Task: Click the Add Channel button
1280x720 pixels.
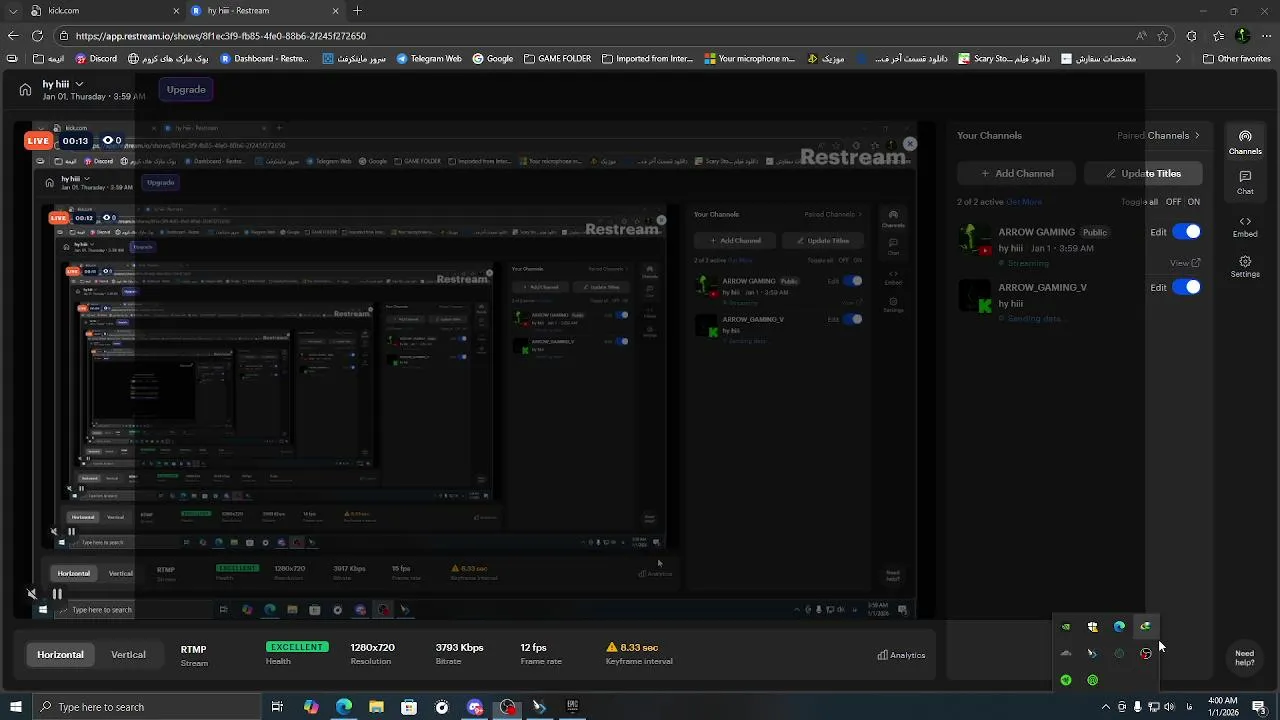Action: tap(1016, 174)
